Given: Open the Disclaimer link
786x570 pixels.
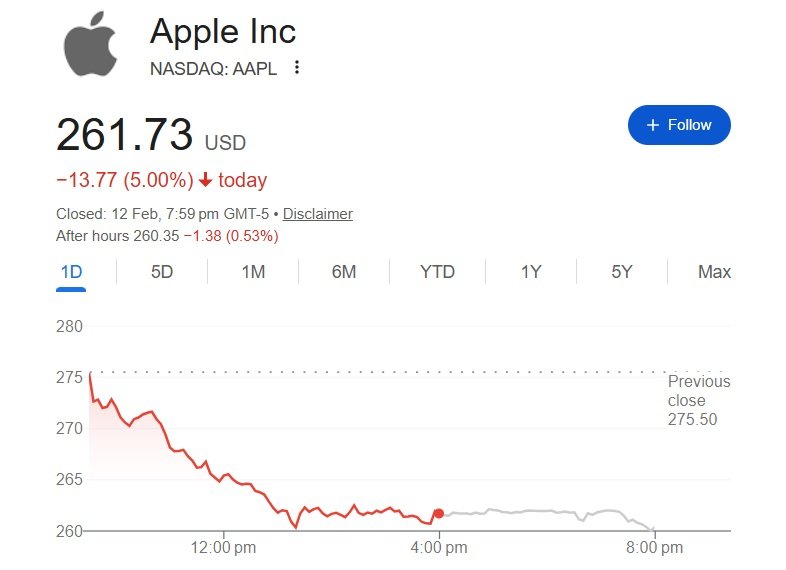Looking at the screenshot, I should 318,214.
